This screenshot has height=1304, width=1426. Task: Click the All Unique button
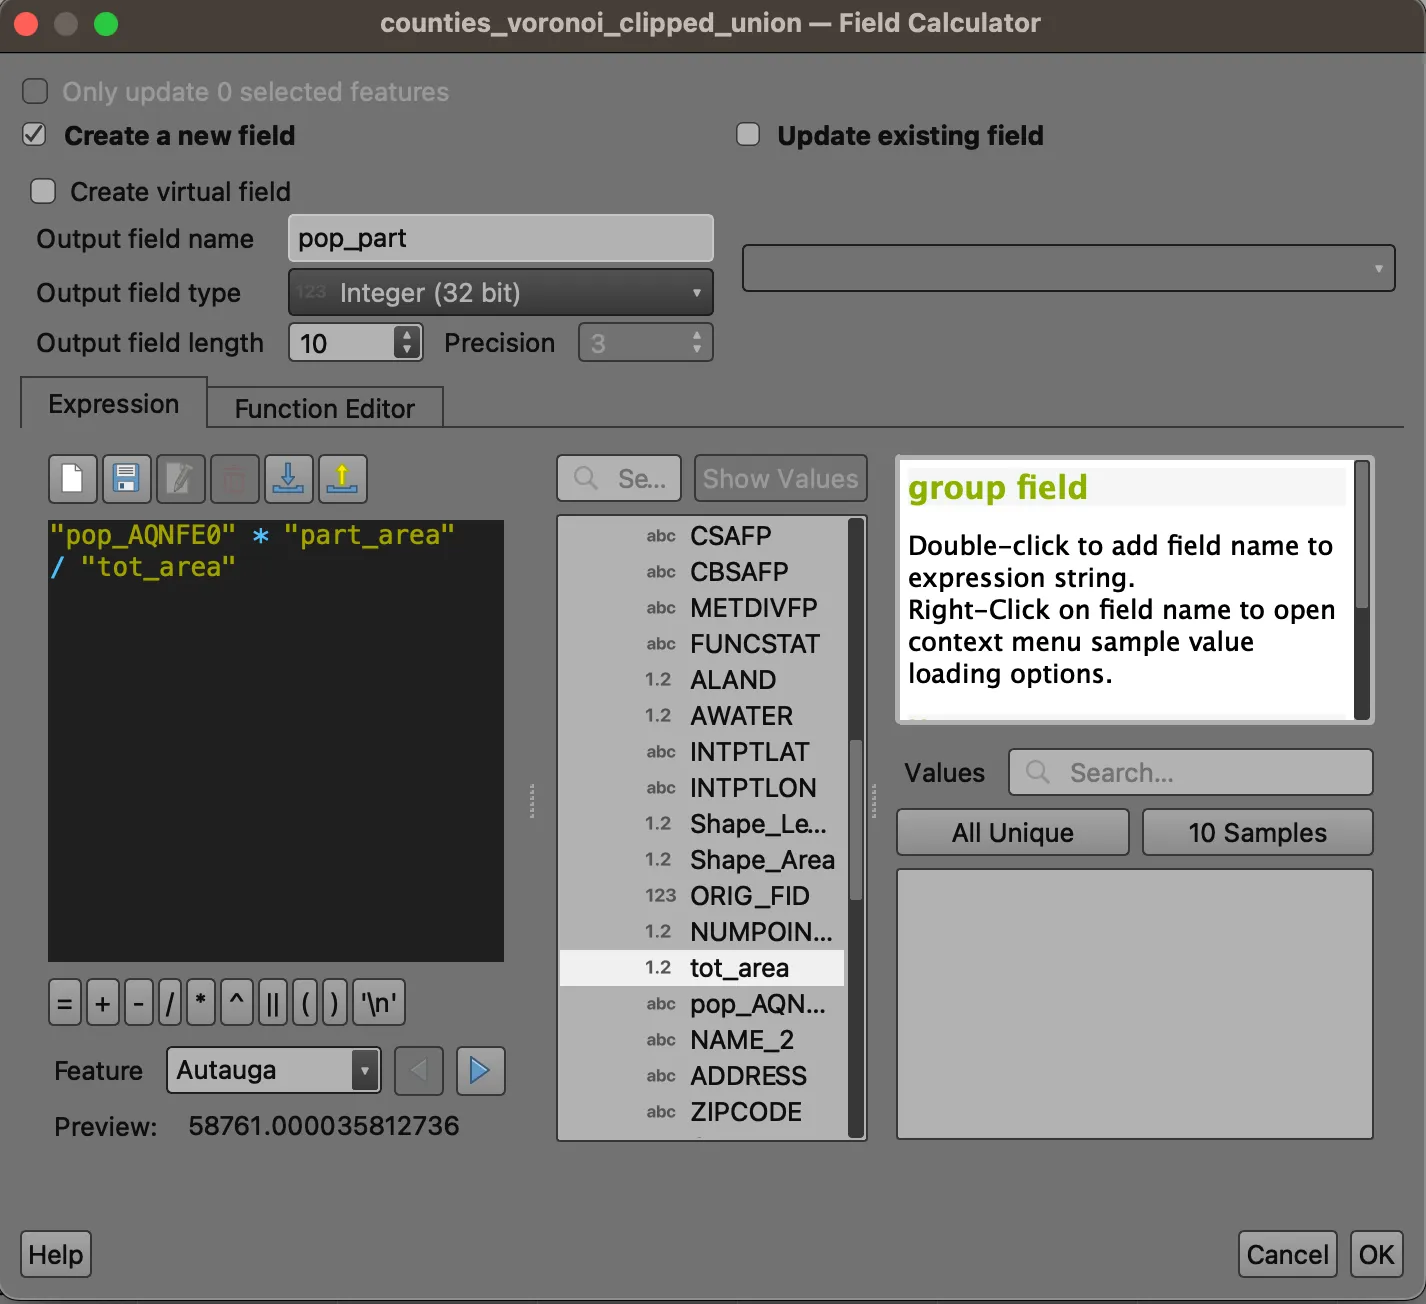point(1012,832)
